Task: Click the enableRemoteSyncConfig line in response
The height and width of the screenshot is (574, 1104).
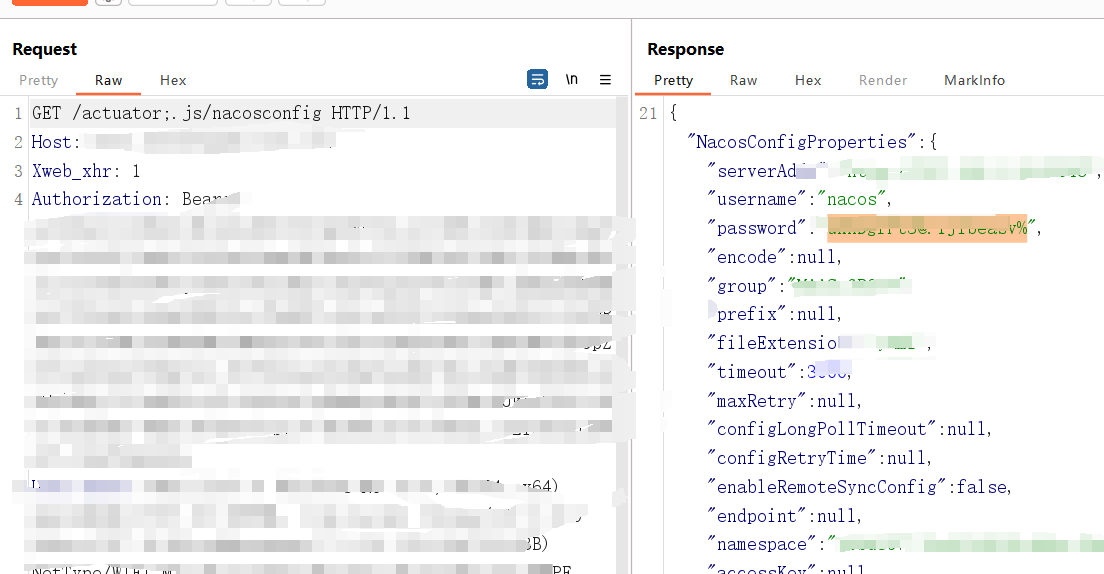Action: [x=860, y=487]
